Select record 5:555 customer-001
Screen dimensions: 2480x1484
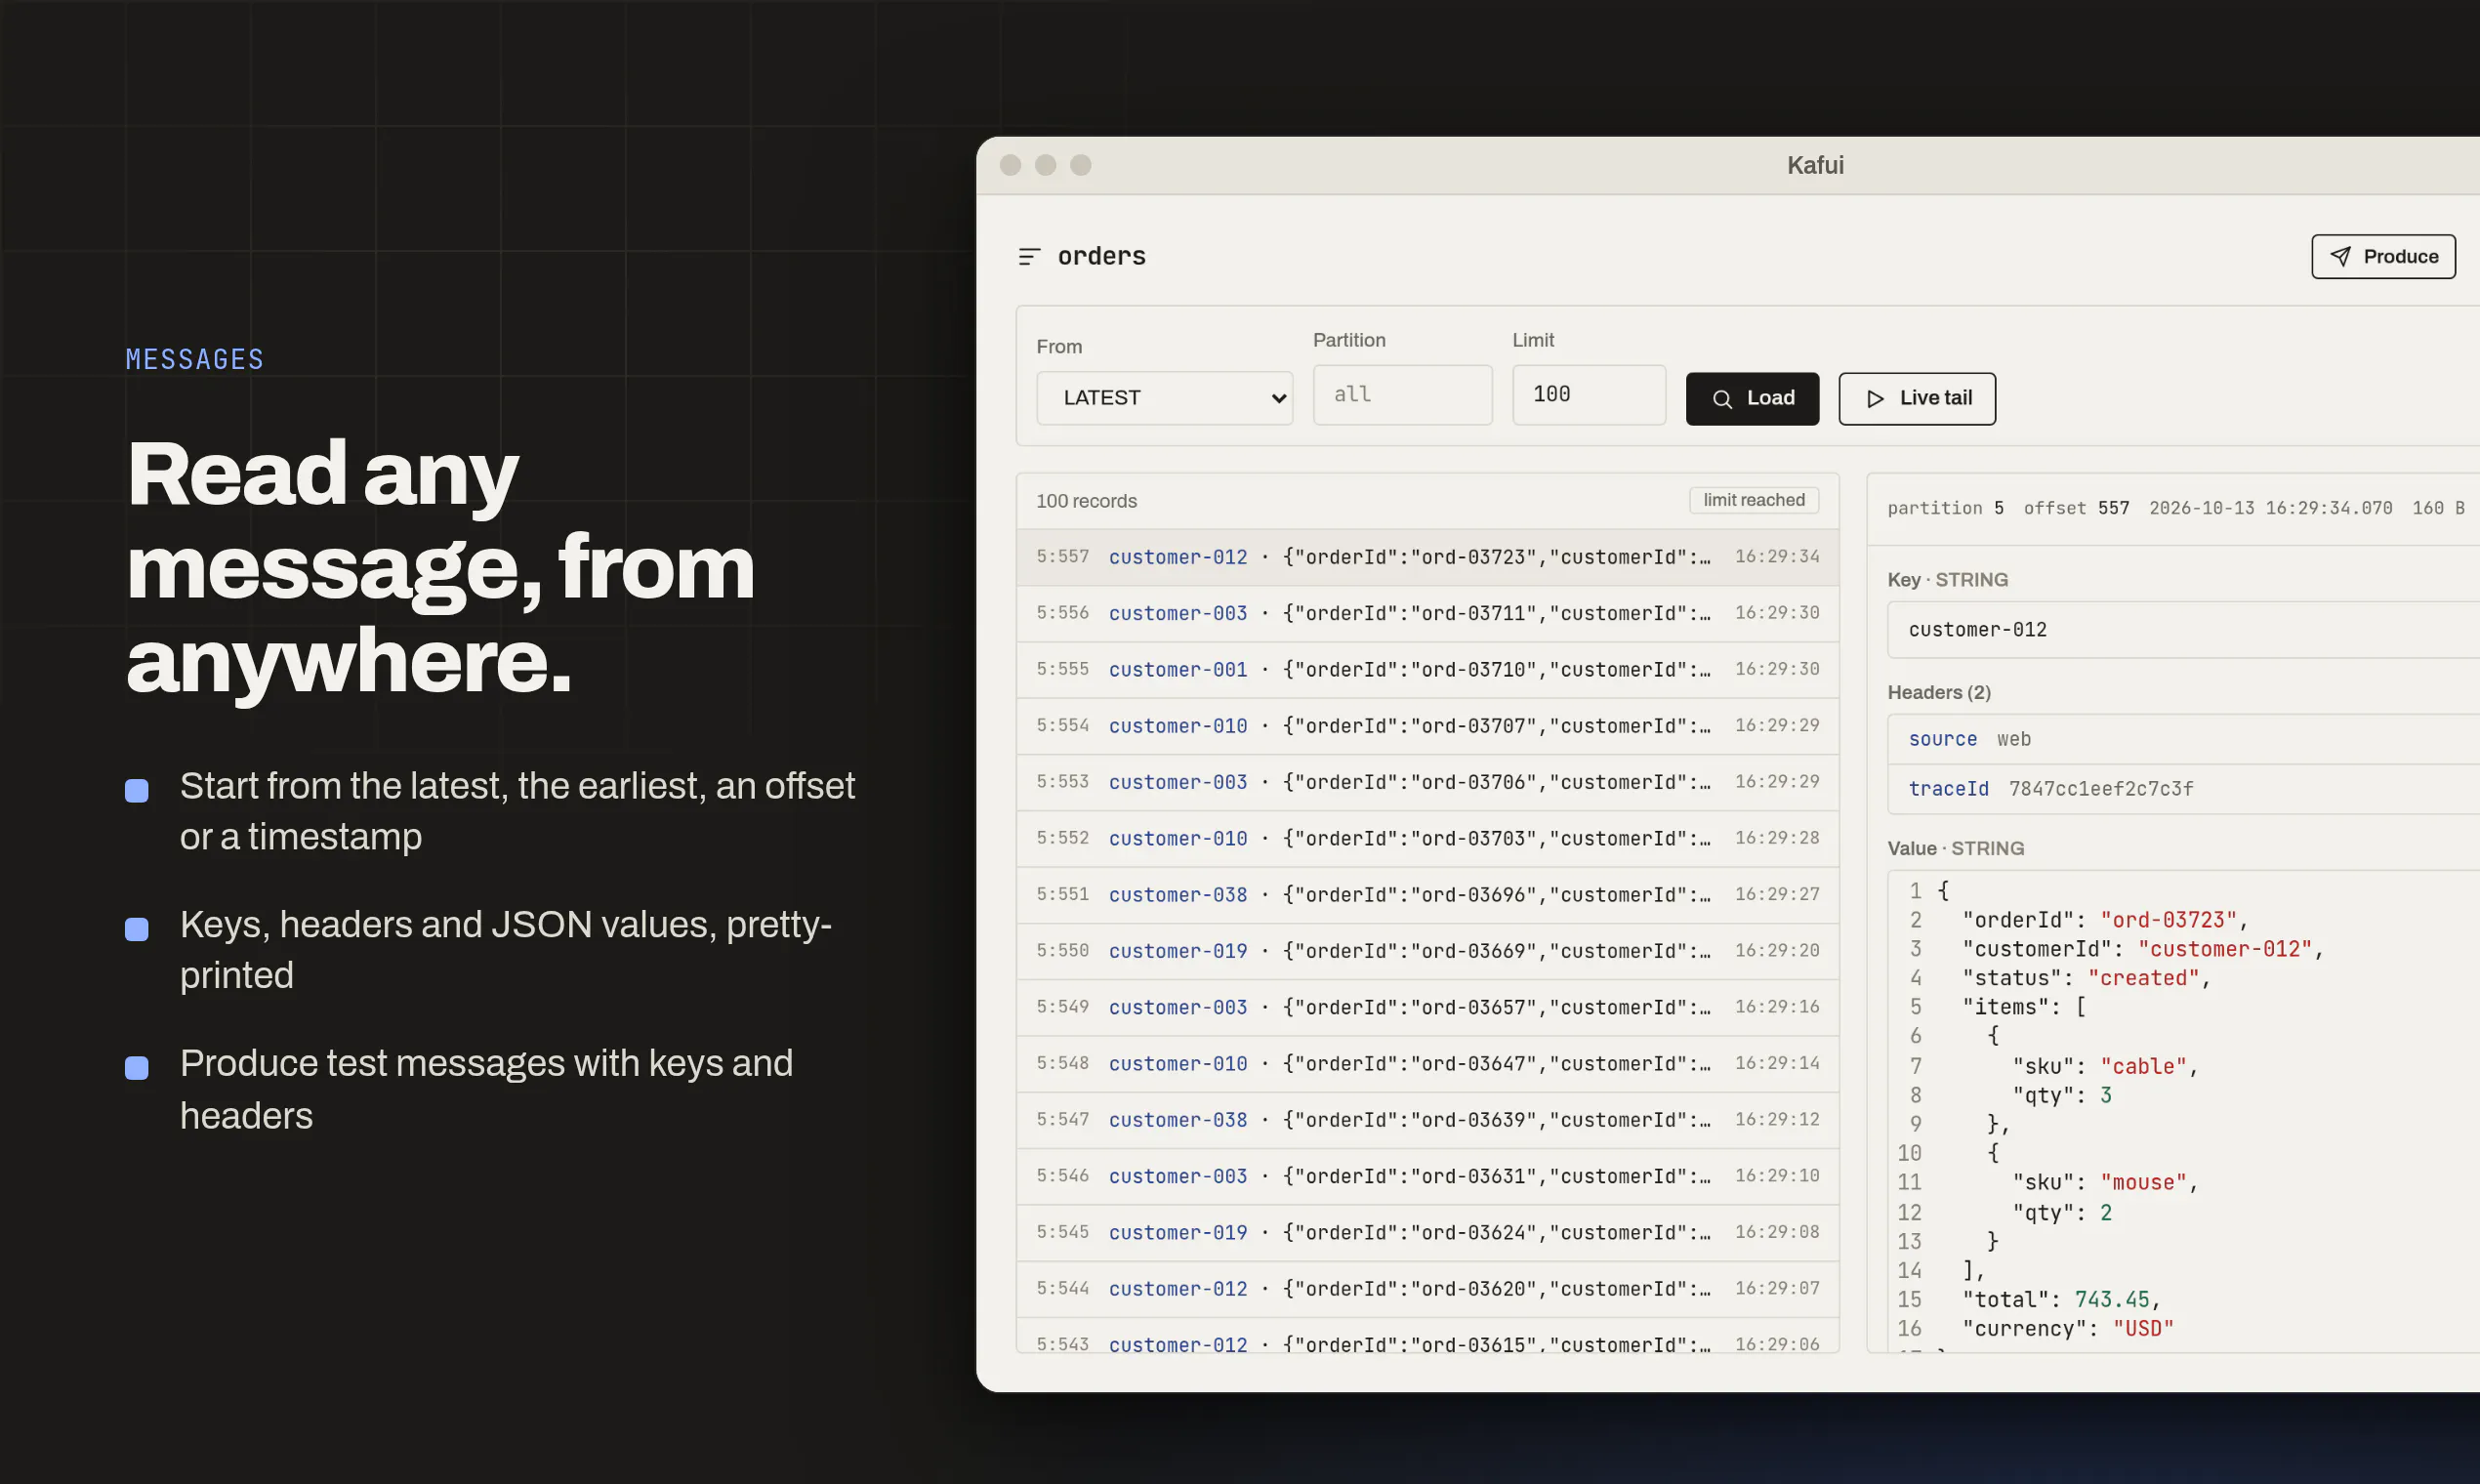[1427, 670]
